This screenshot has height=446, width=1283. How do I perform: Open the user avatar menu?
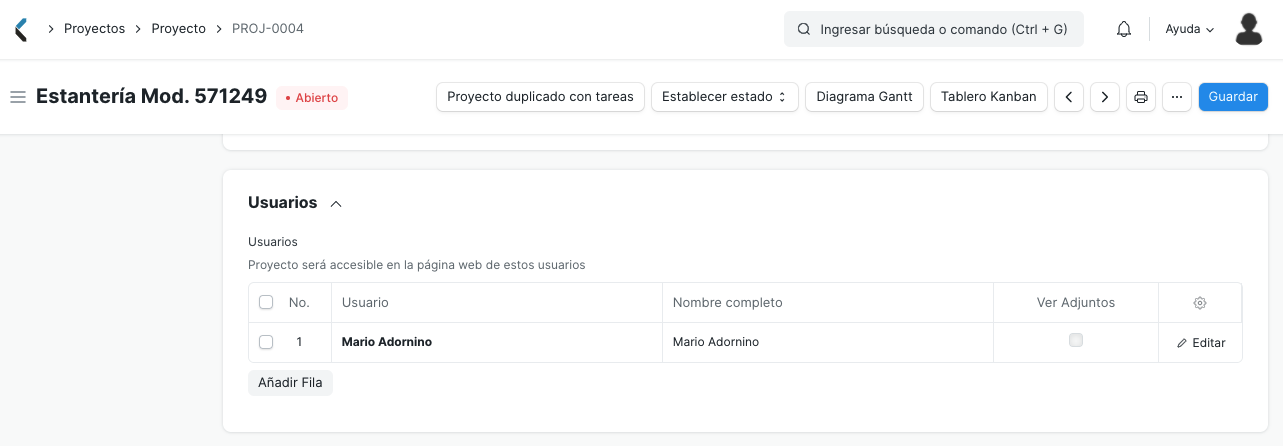(1249, 29)
